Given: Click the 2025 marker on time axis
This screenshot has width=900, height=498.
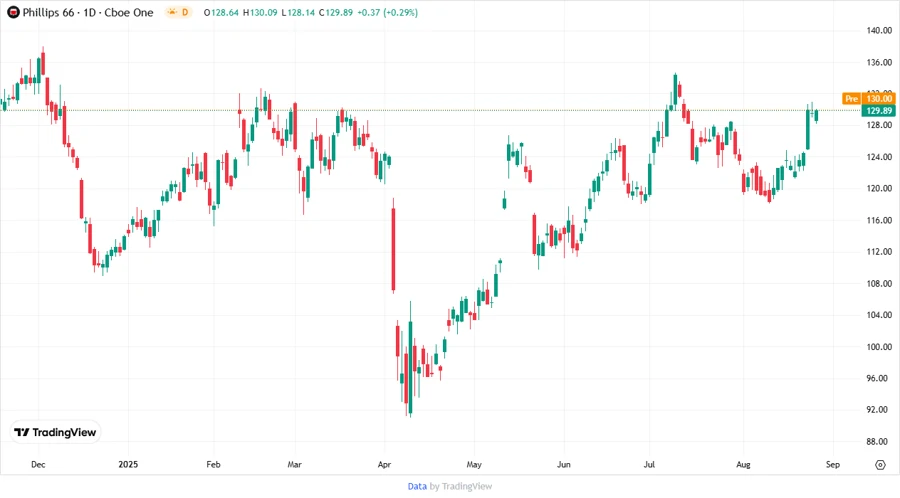Looking at the screenshot, I should click(127, 464).
